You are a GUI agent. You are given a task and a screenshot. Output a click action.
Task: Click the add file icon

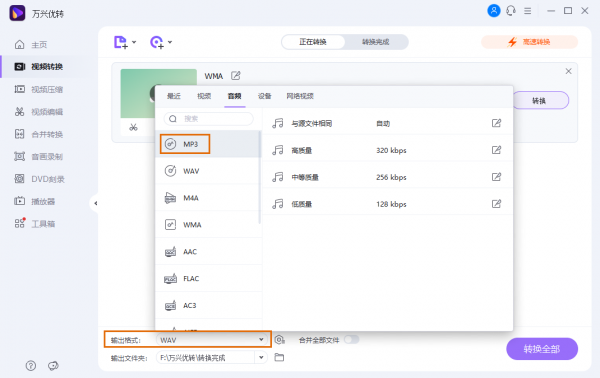(121, 42)
